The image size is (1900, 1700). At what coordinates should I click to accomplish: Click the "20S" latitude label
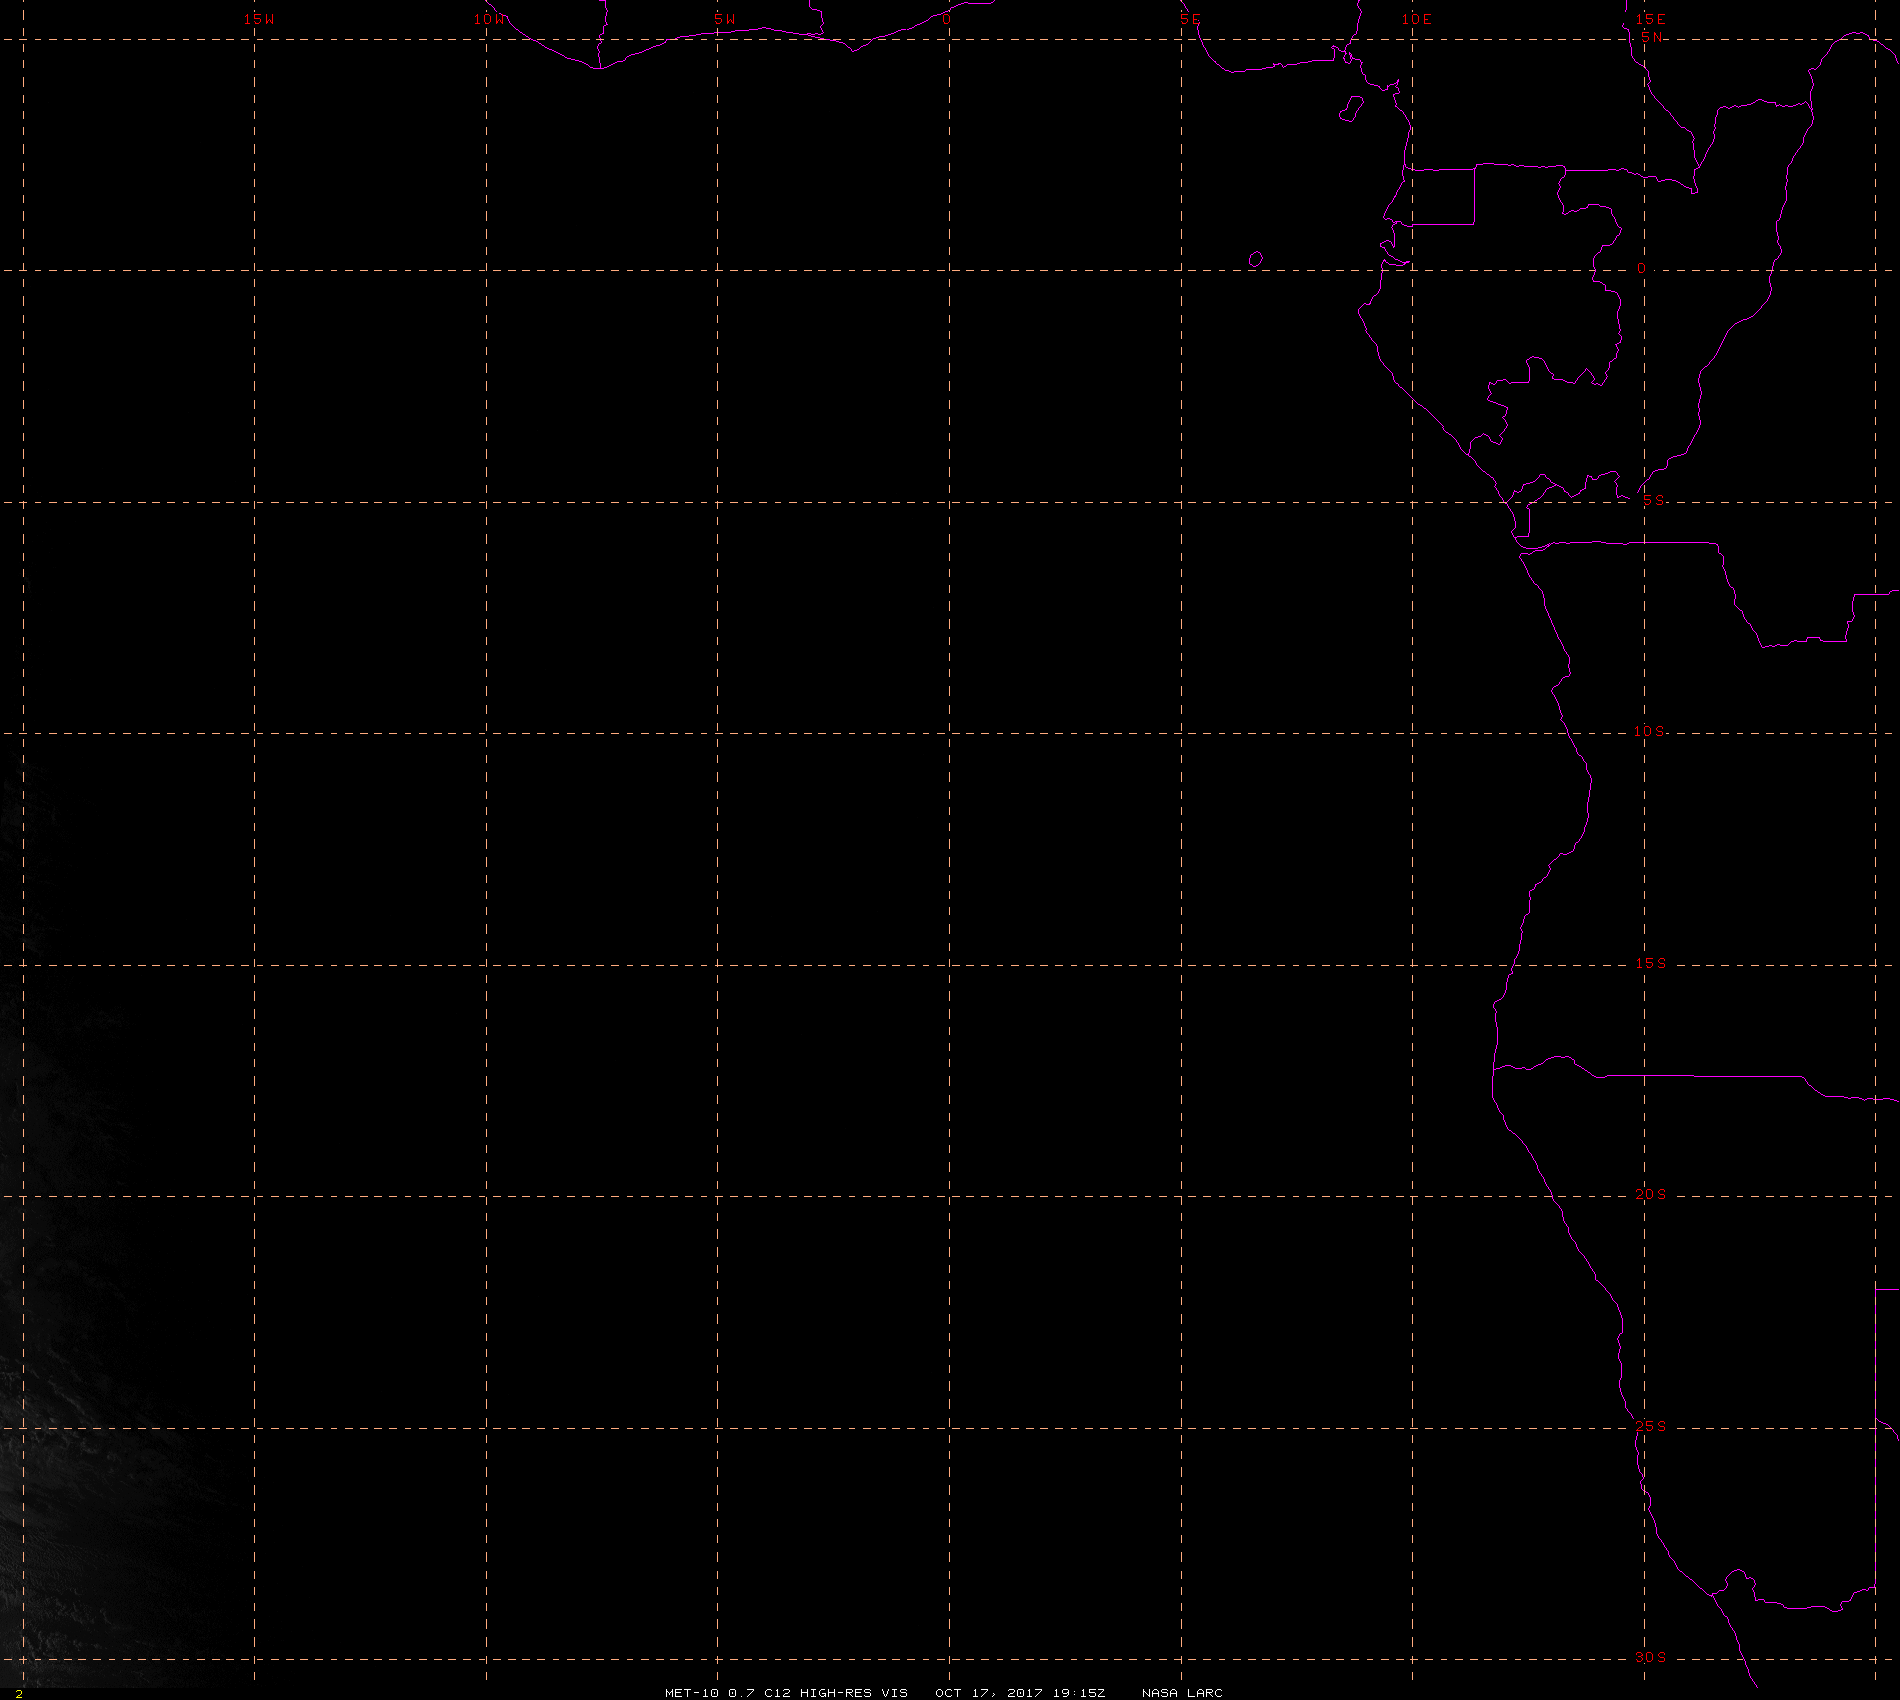point(1651,1194)
